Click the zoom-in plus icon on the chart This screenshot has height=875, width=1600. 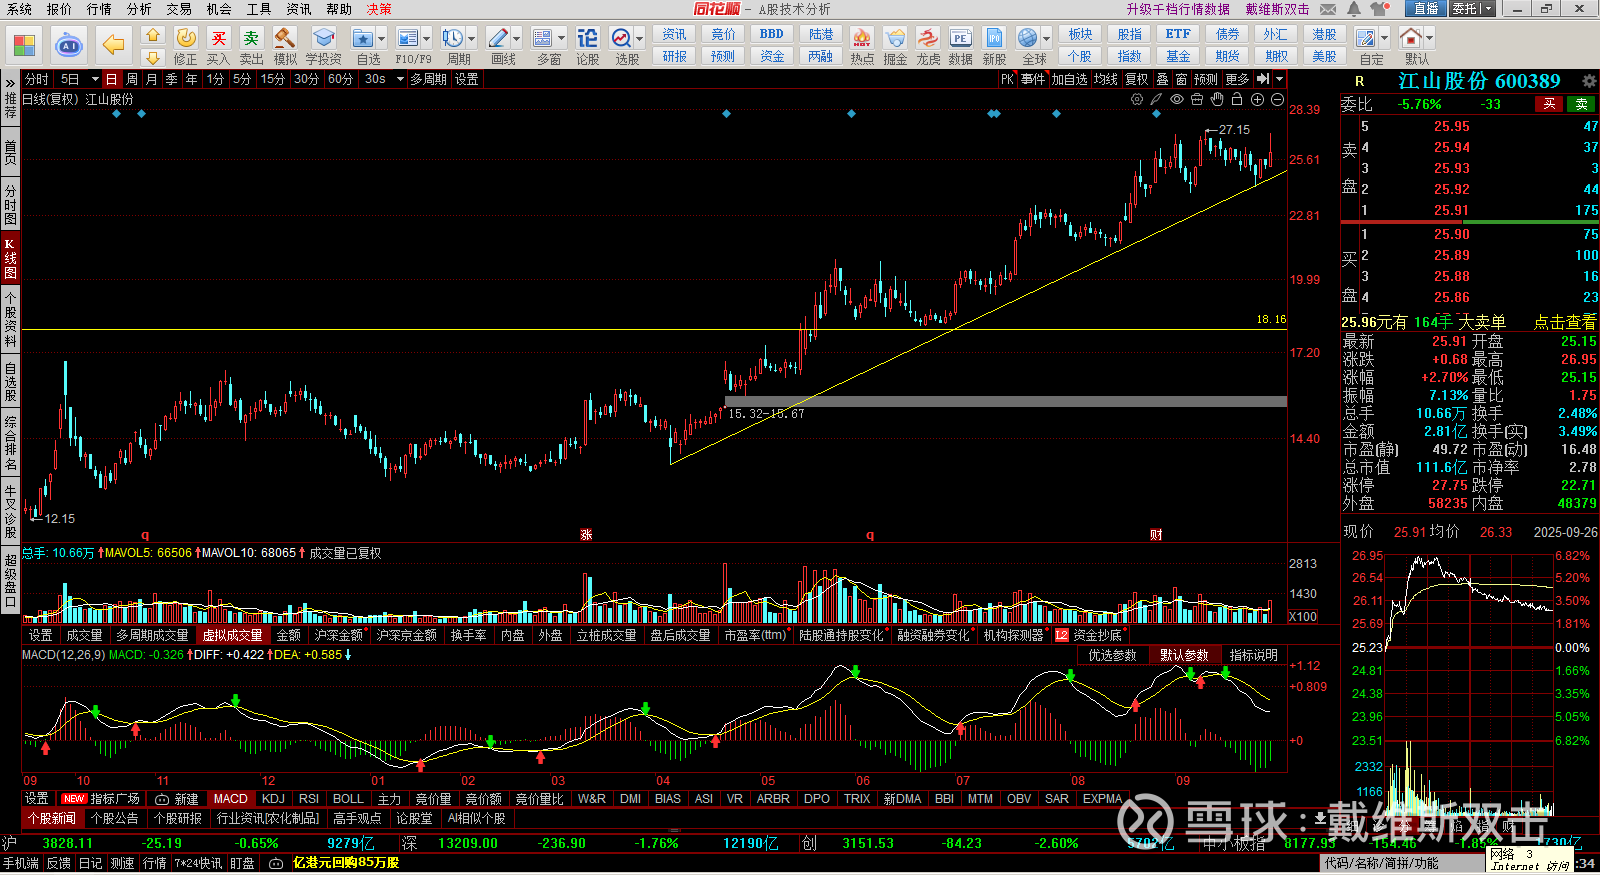pyautogui.click(x=1257, y=99)
